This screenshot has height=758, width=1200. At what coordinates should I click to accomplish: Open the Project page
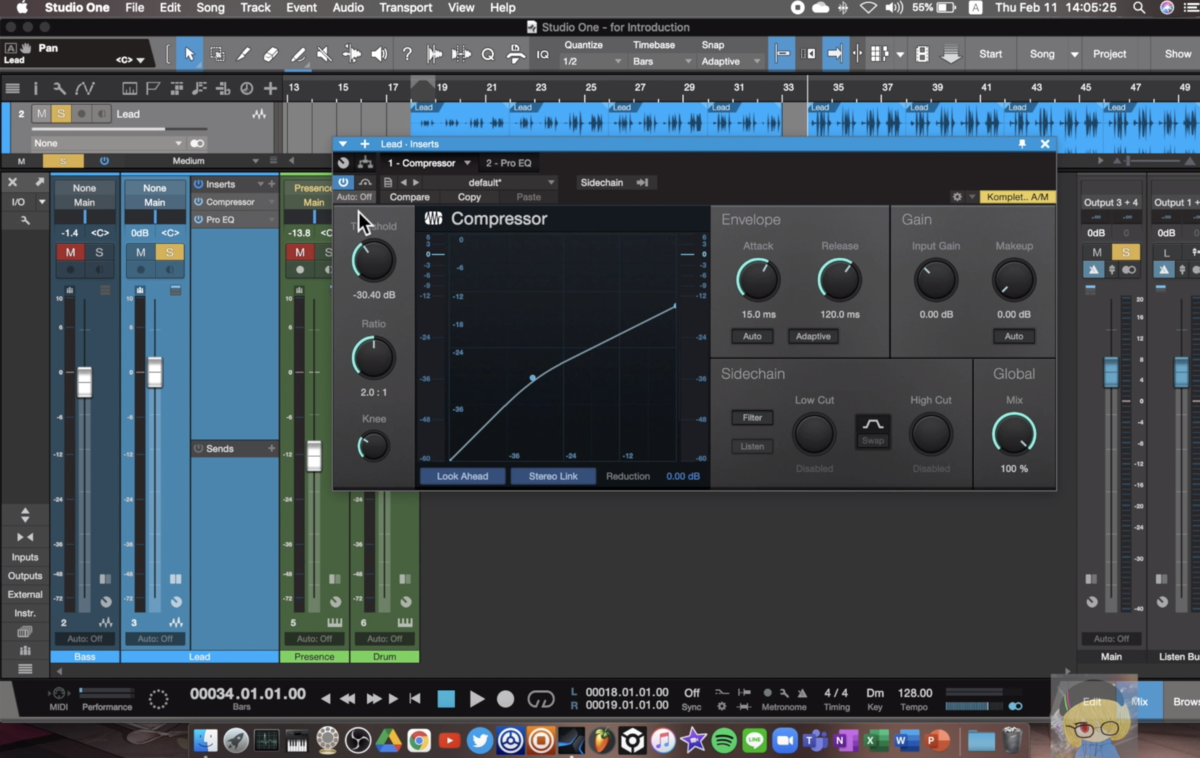[1109, 54]
